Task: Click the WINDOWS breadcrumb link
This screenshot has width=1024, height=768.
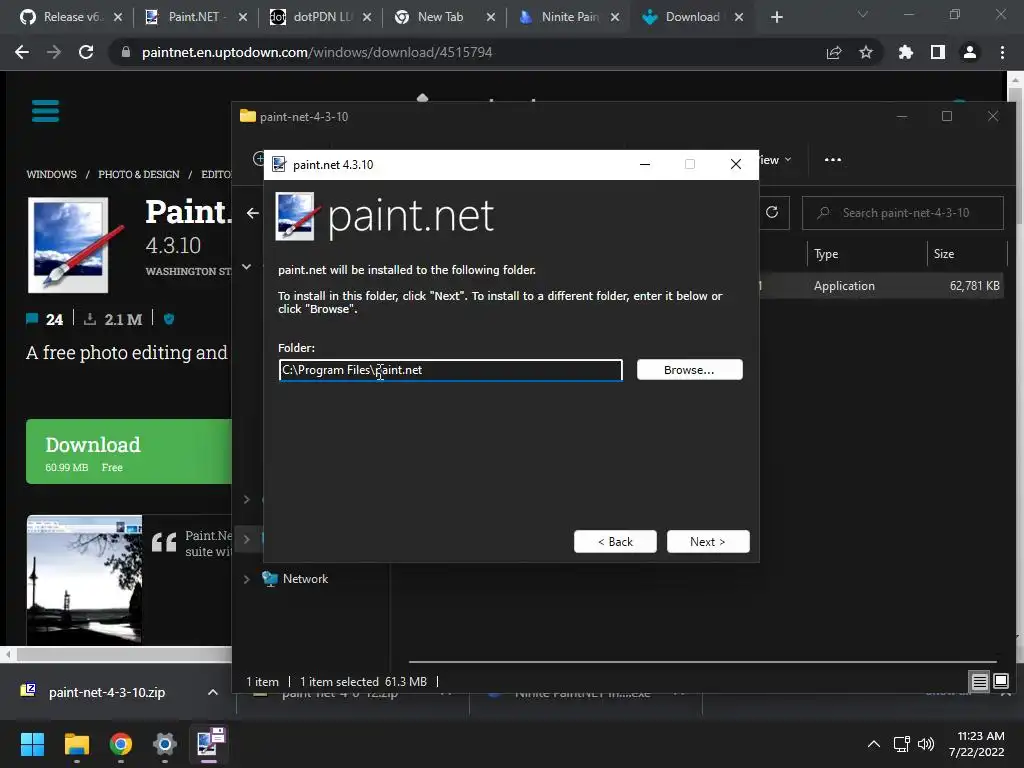Action: (x=52, y=174)
